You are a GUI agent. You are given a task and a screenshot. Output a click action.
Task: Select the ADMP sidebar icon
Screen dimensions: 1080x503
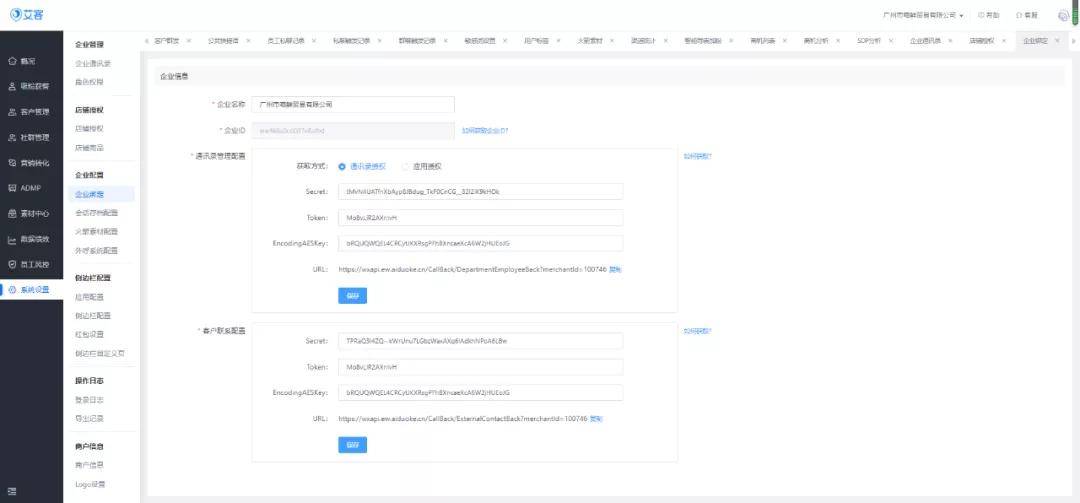coord(12,188)
